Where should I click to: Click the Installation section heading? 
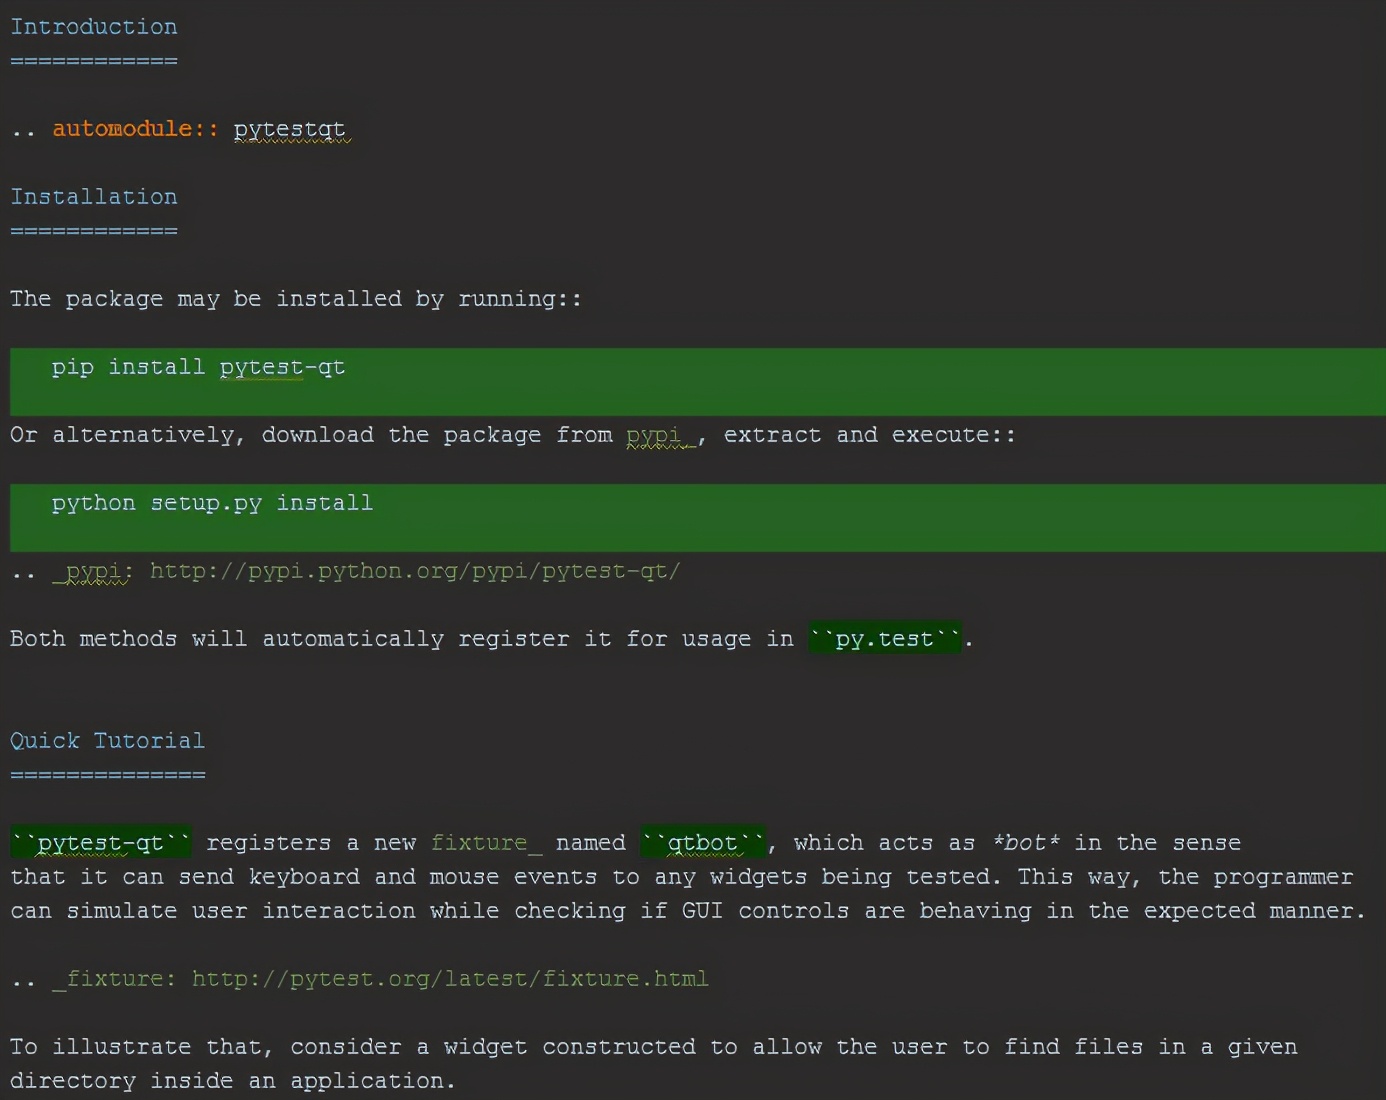(93, 197)
